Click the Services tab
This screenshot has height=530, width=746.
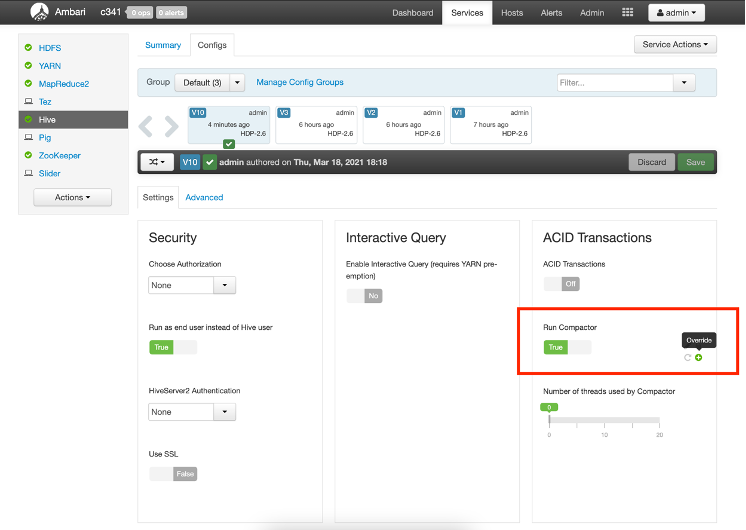[x=467, y=13]
